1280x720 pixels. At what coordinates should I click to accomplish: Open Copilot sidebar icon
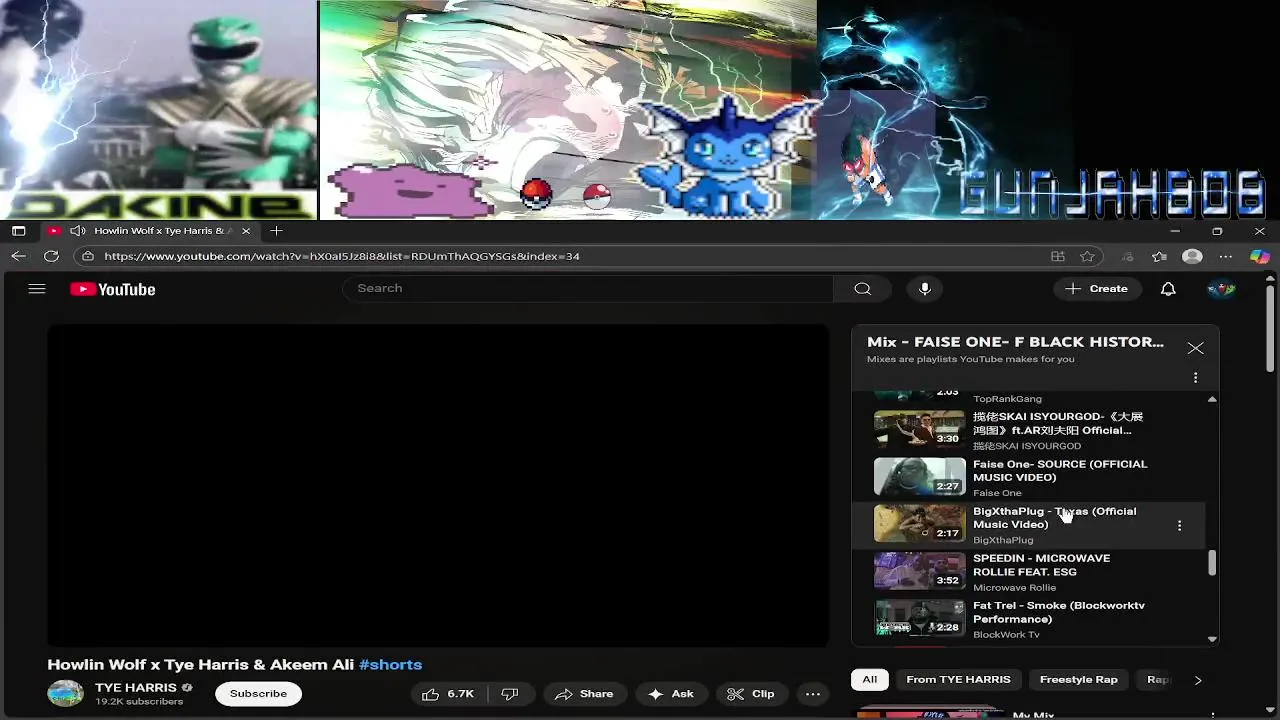[1260, 256]
